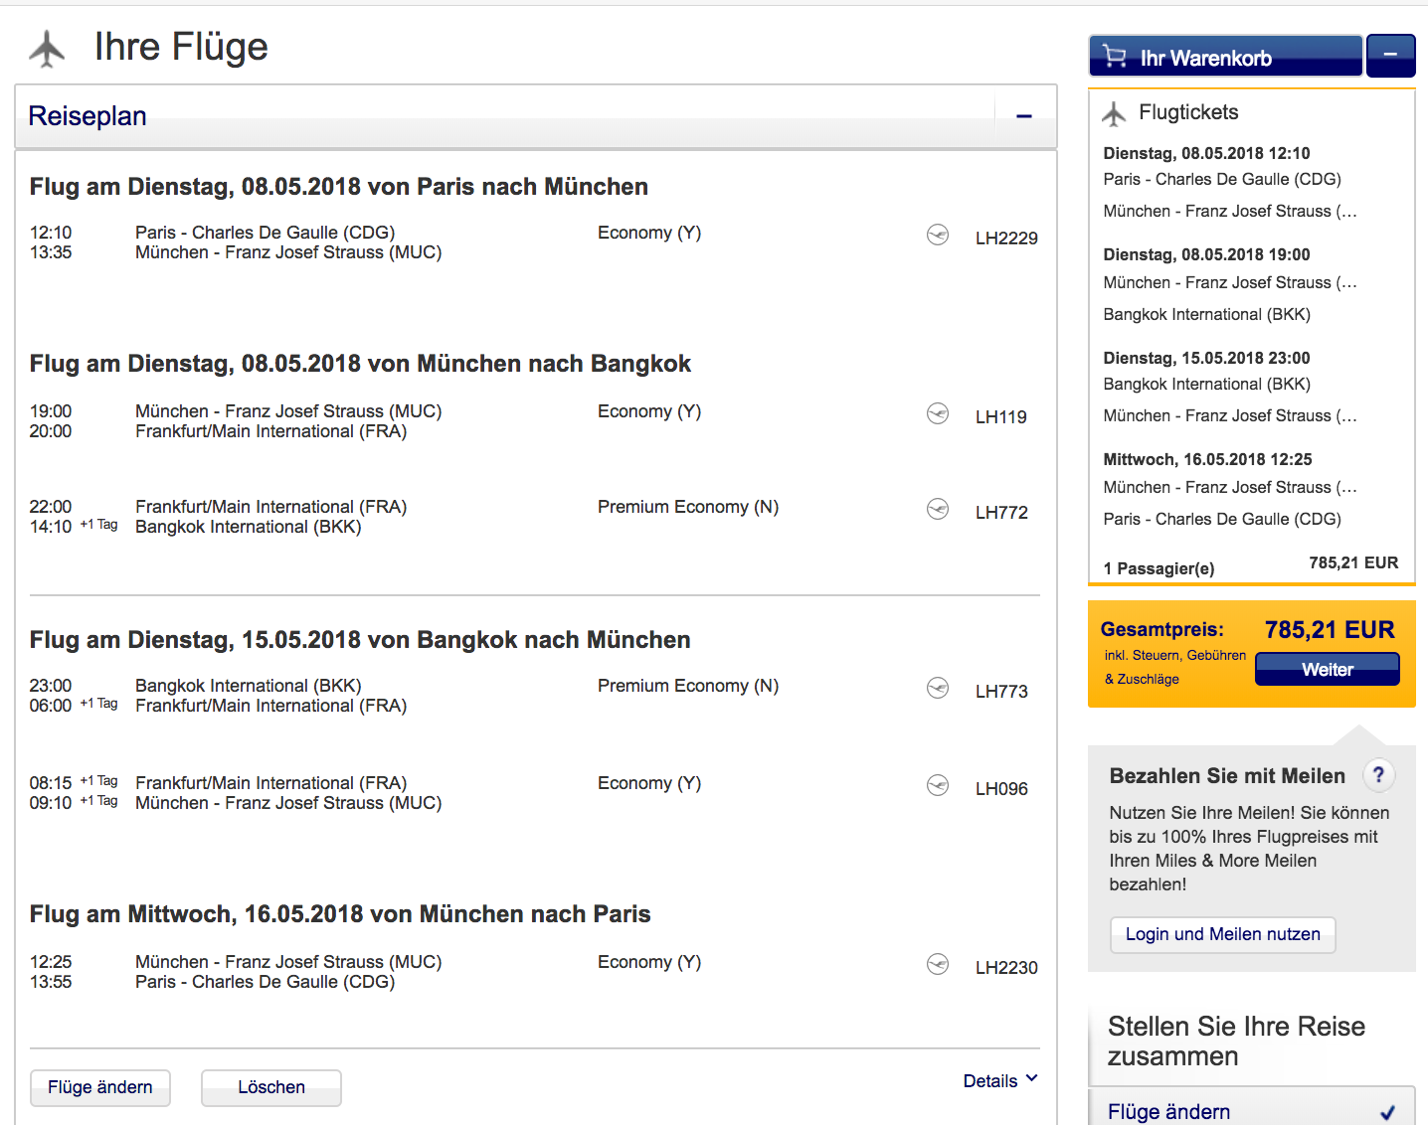Click the 12:10 departure time from Paris
This screenshot has width=1428, height=1125.
coord(50,232)
